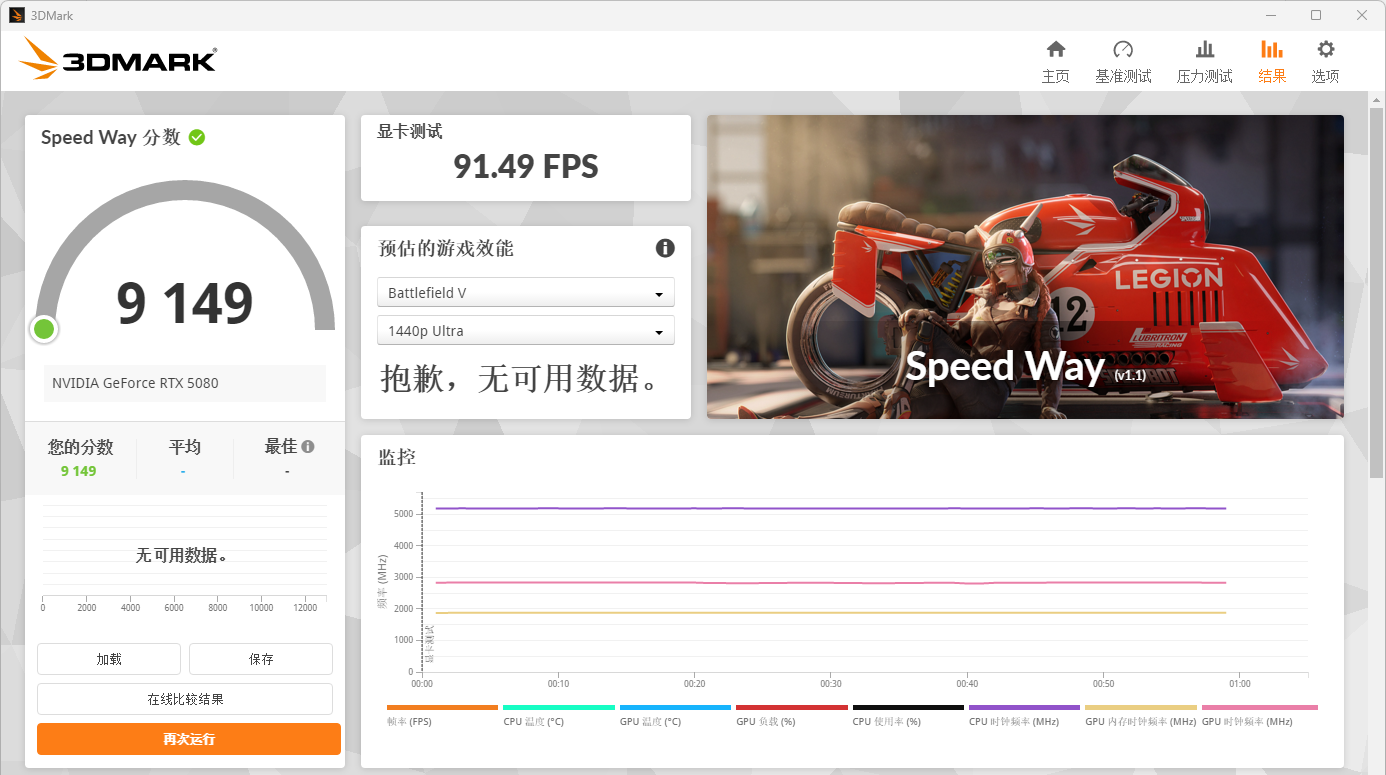Click the 在线比较结果 button
Screen dimensions: 1386x775
tap(185, 699)
